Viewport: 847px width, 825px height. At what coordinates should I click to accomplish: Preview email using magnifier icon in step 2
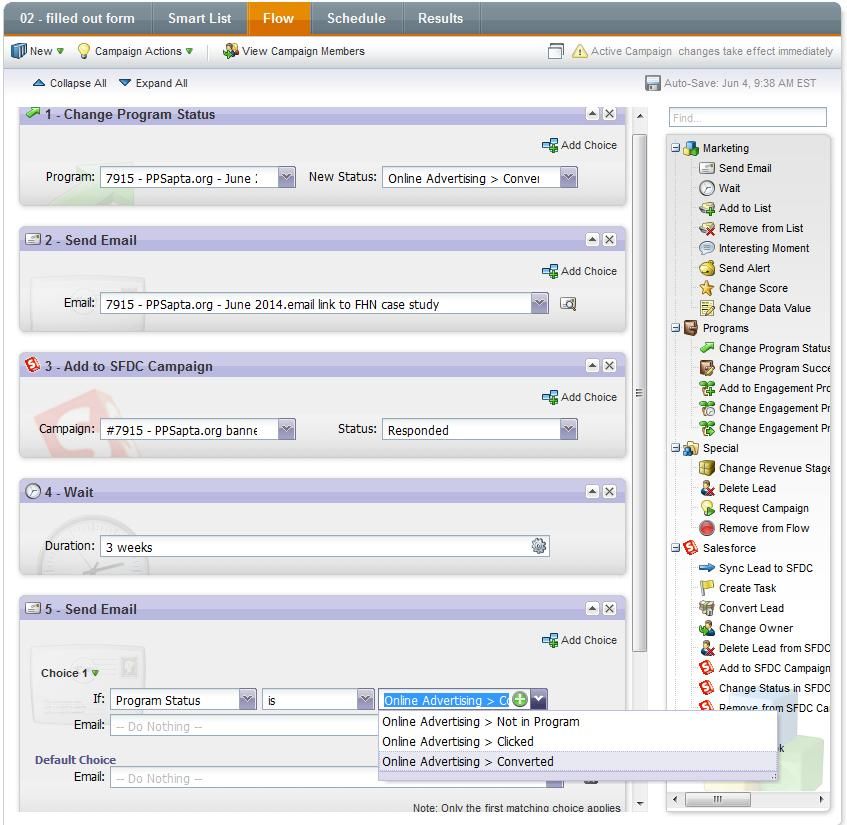568,304
